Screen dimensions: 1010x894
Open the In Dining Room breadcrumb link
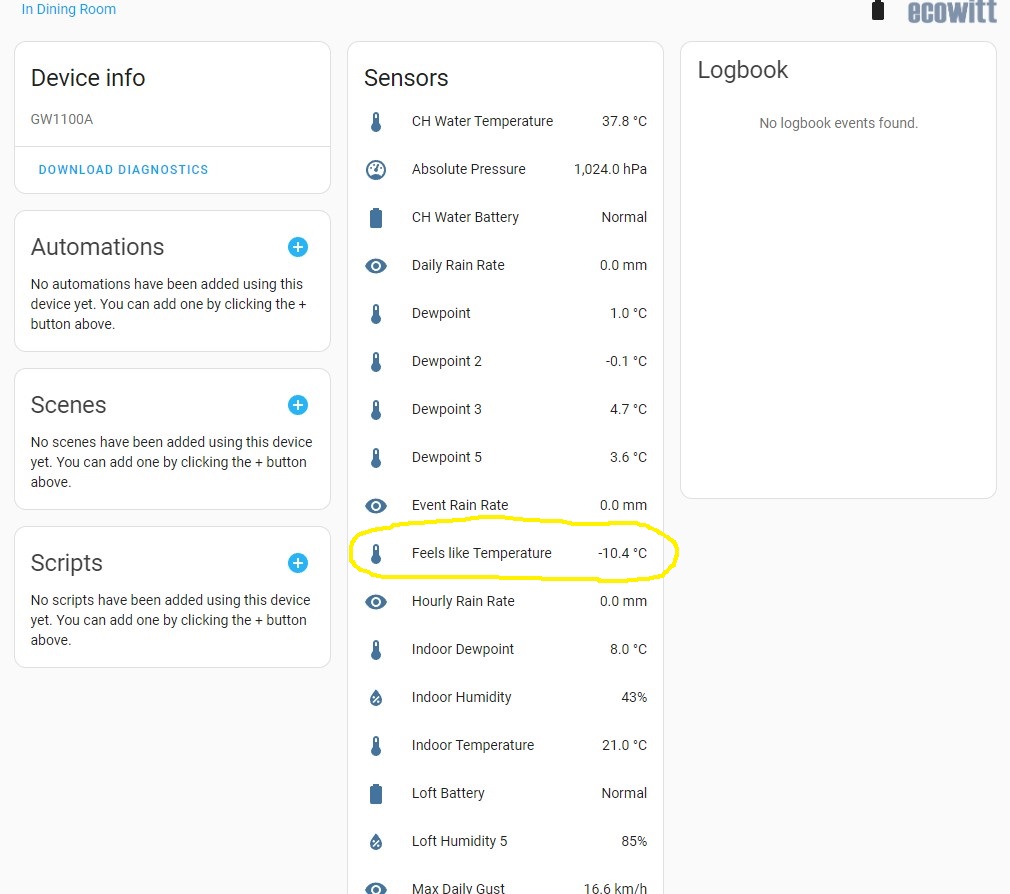click(x=68, y=9)
